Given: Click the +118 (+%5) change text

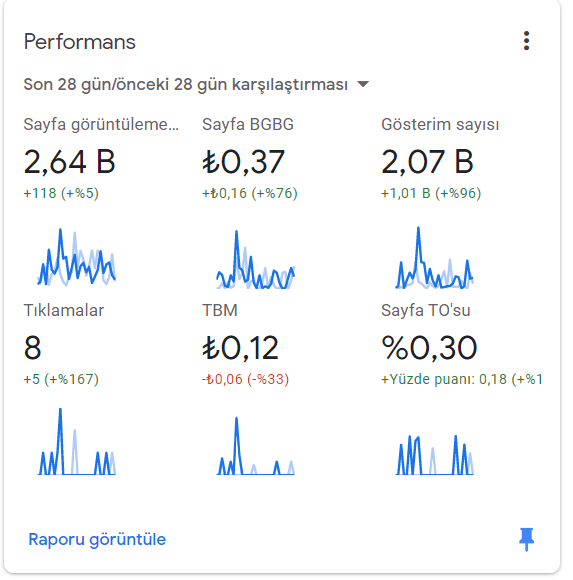Looking at the screenshot, I should (61, 193).
